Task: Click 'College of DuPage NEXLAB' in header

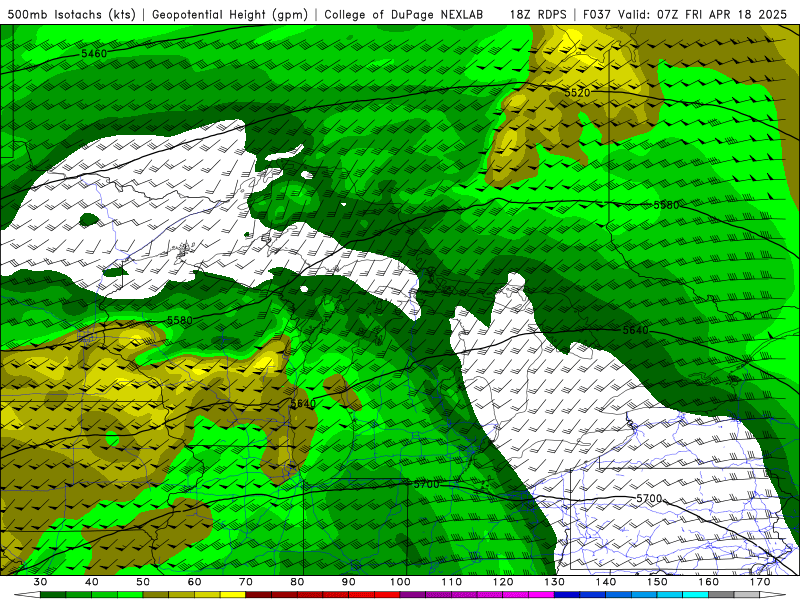Action: (404, 15)
